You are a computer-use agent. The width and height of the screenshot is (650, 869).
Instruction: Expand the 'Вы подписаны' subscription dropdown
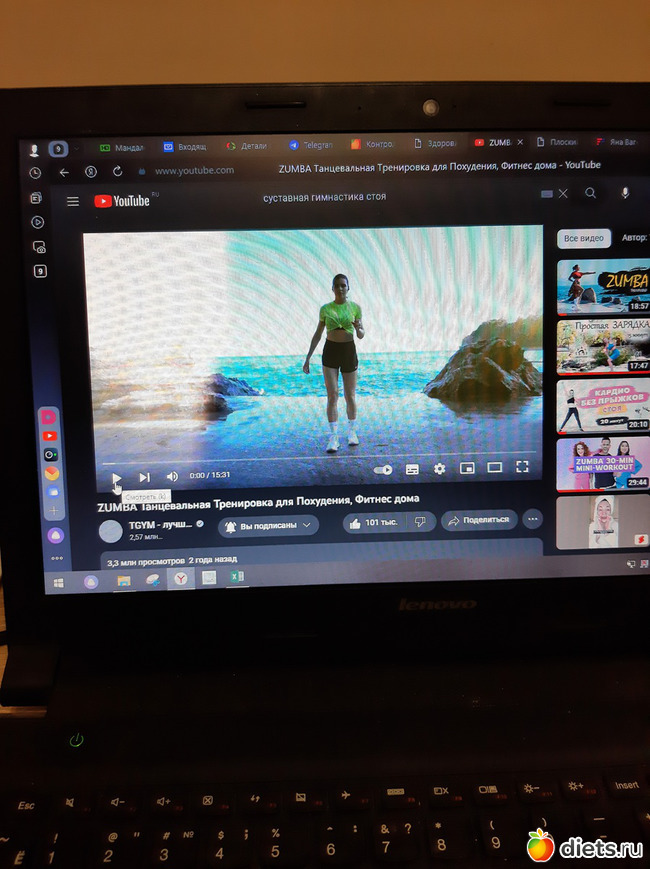[268, 525]
